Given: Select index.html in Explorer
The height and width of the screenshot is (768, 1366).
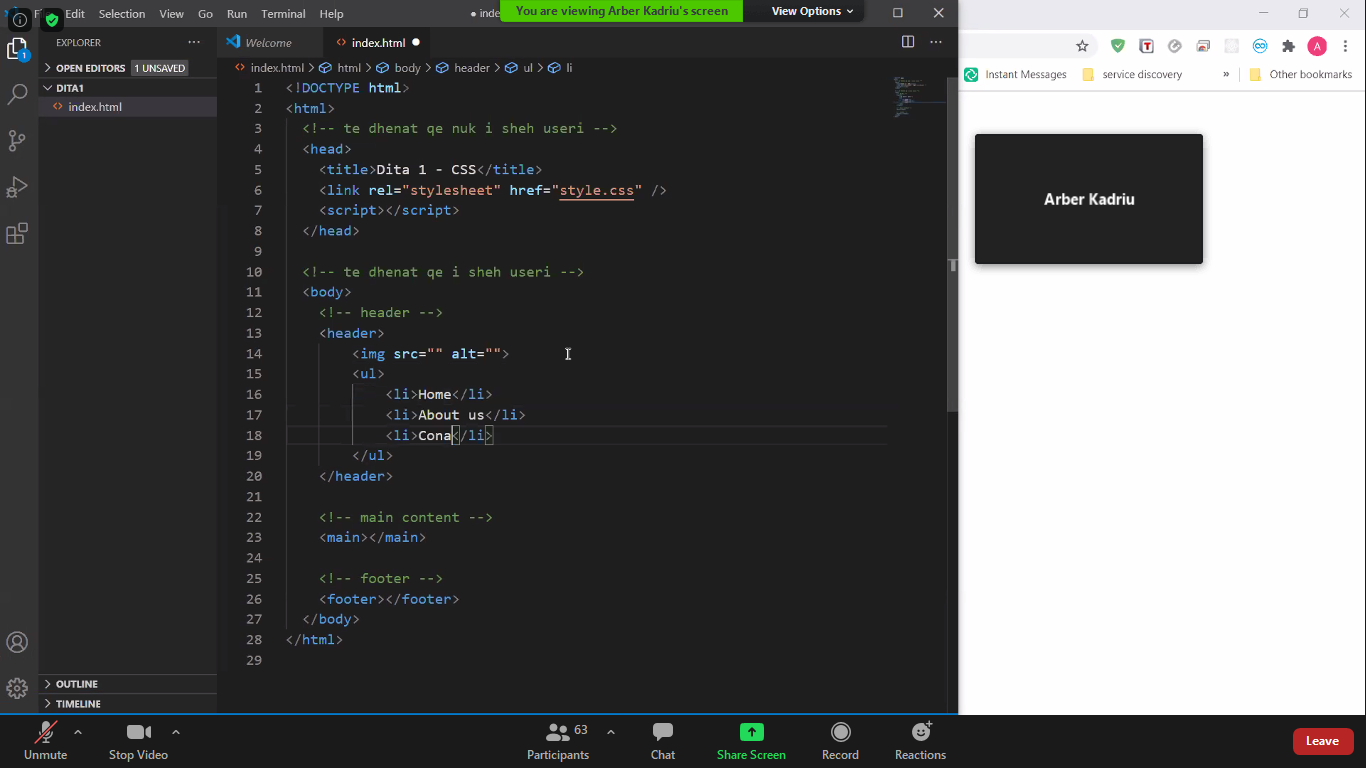Looking at the screenshot, I should (x=95, y=107).
